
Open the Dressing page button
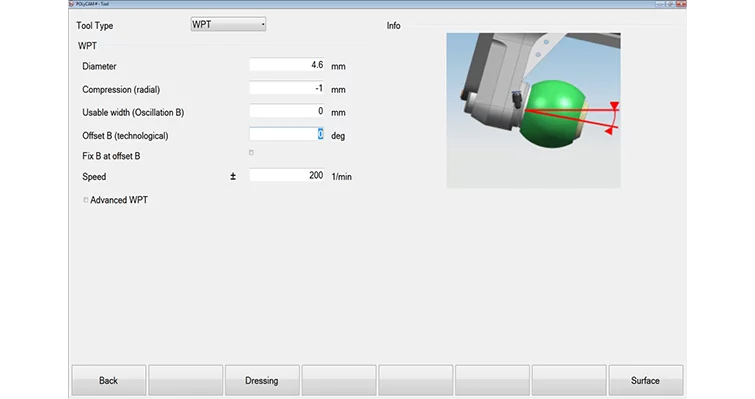click(x=262, y=380)
